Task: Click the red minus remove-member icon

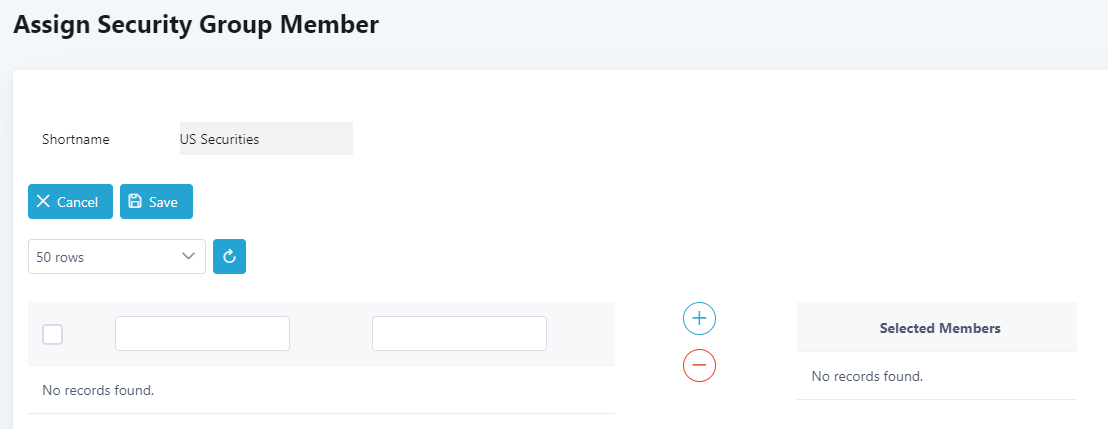Action: click(699, 365)
